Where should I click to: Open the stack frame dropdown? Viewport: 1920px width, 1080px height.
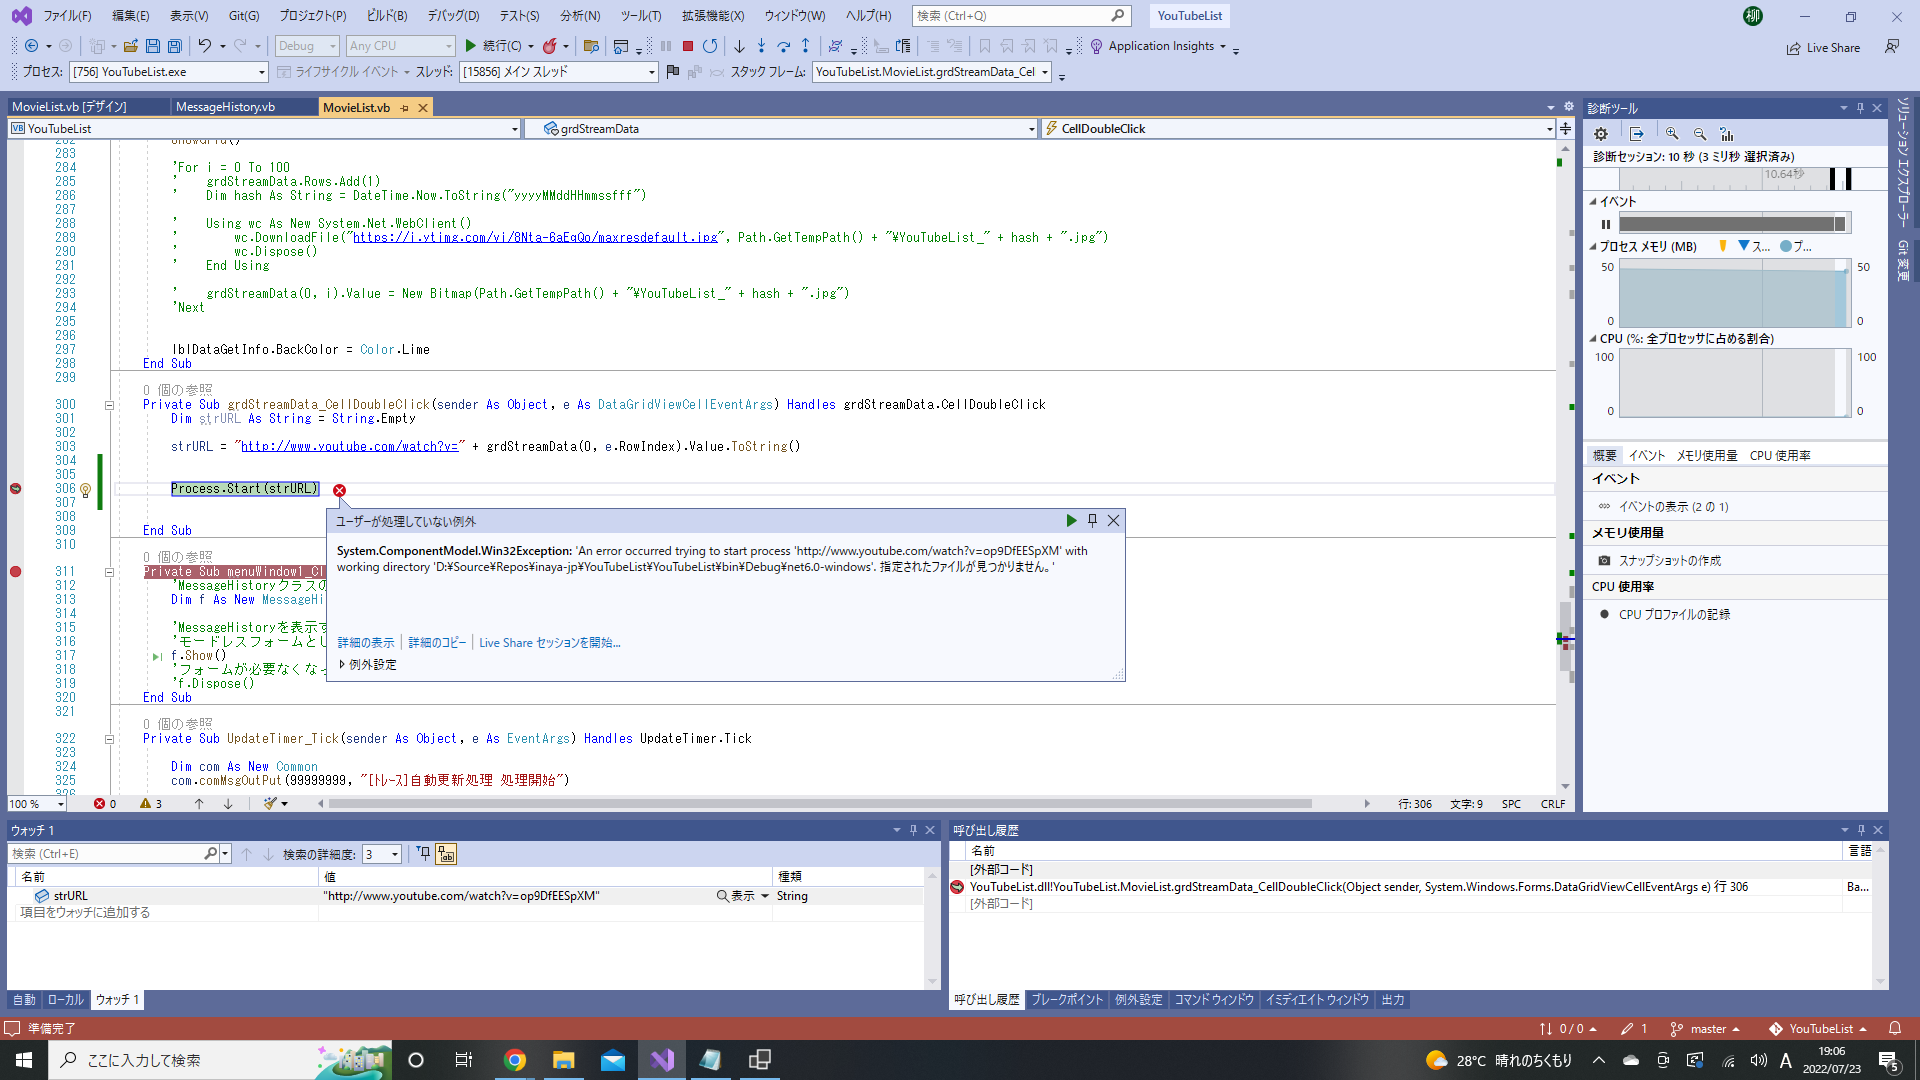click(932, 72)
